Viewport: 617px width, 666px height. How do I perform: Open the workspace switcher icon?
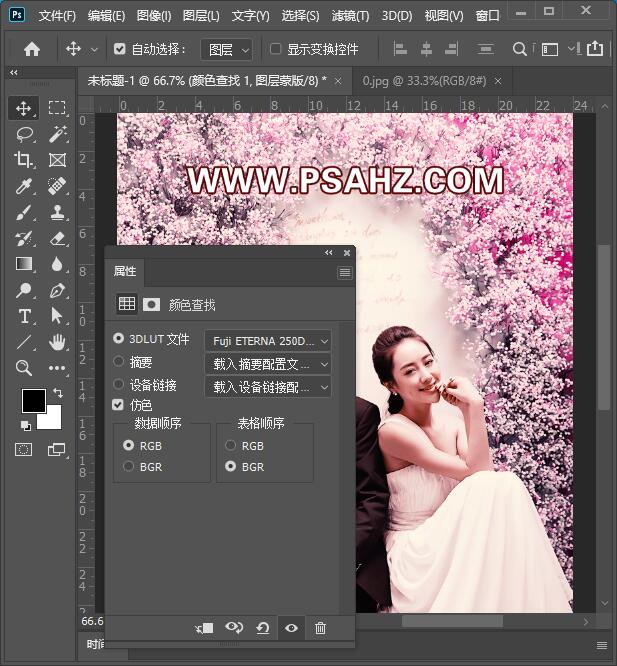pos(550,50)
